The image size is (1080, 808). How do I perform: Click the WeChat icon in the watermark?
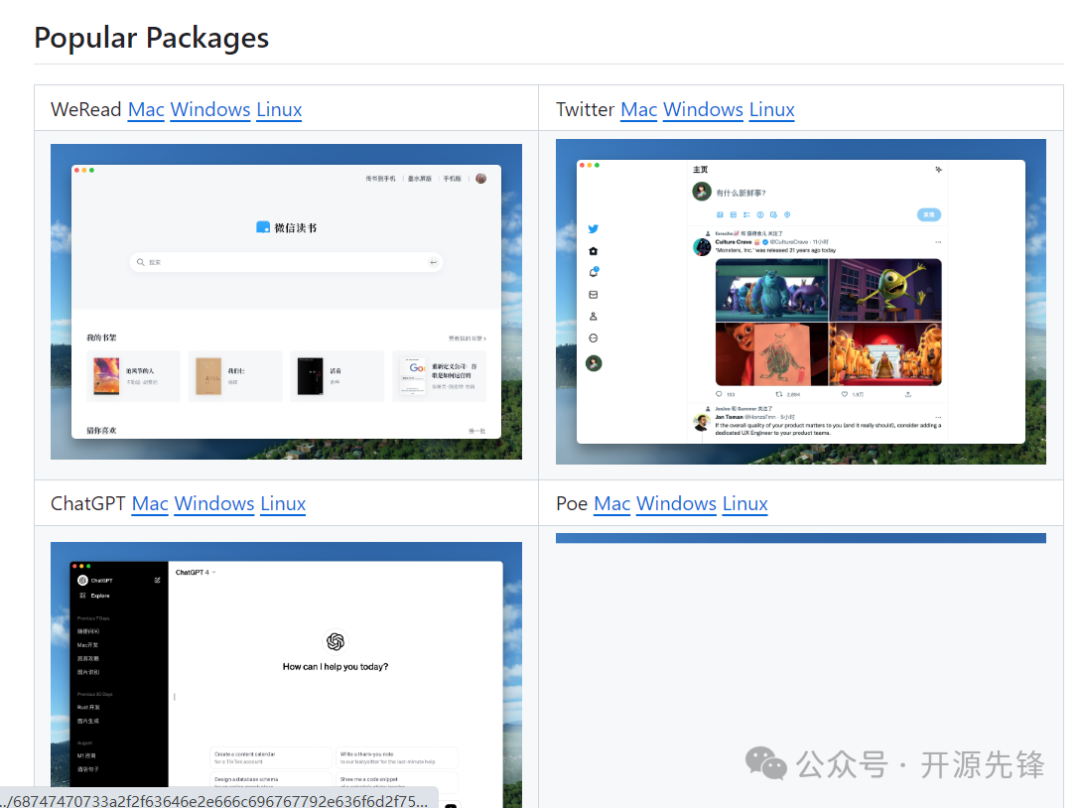[767, 765]
